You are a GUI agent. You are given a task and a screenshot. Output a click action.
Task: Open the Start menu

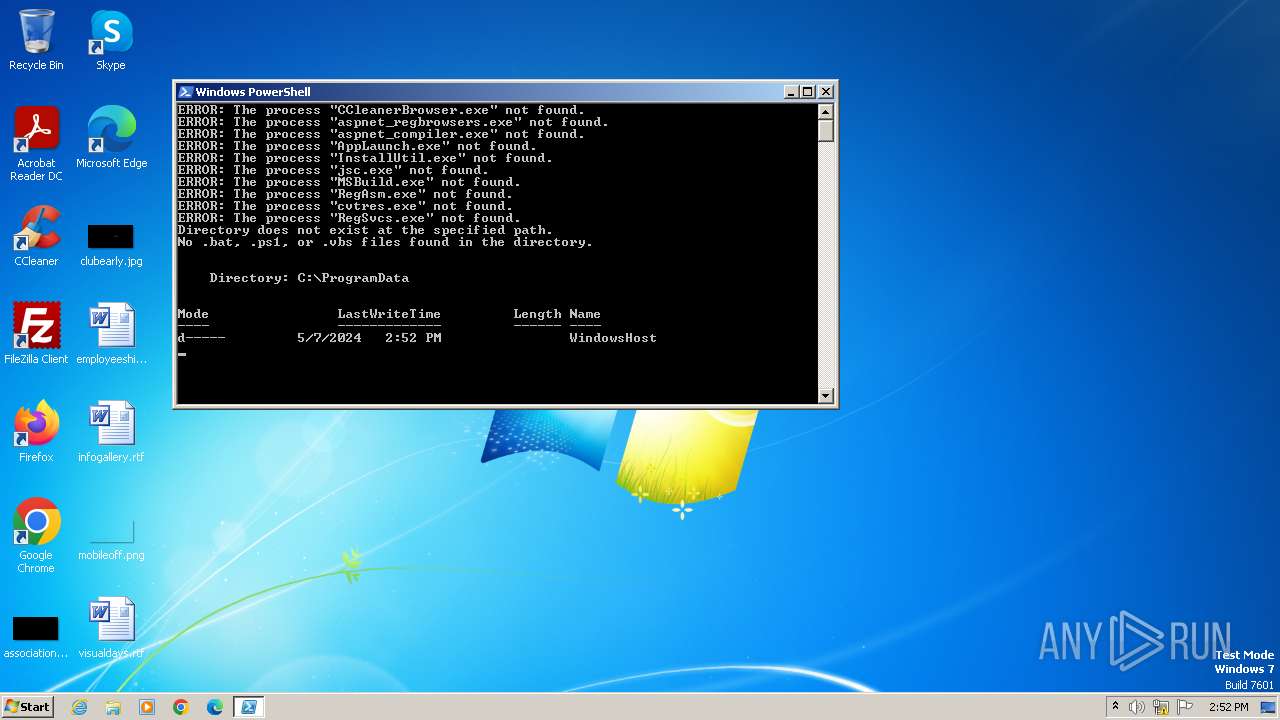pyautogui.click(x=27, y=707)
